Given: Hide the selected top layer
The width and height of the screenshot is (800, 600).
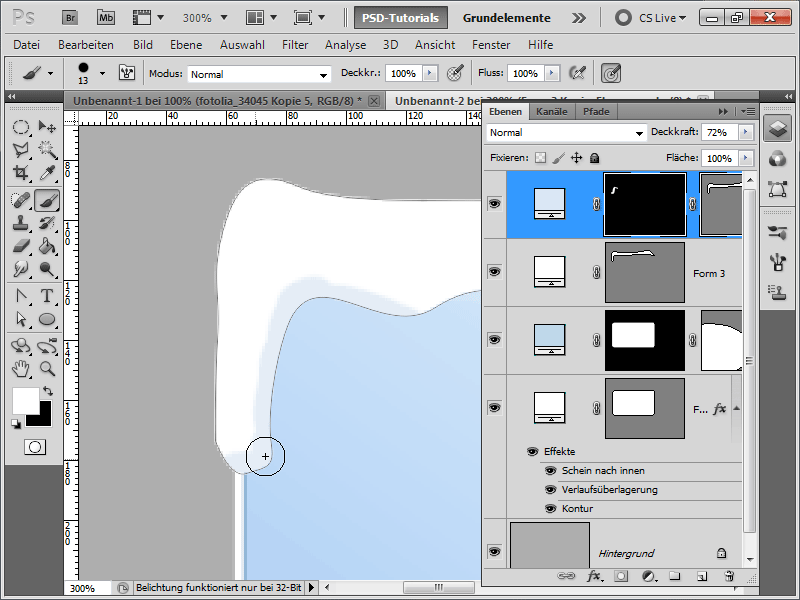Looking at the screenshot, I should pyautogui.click(x=494, y=204).
